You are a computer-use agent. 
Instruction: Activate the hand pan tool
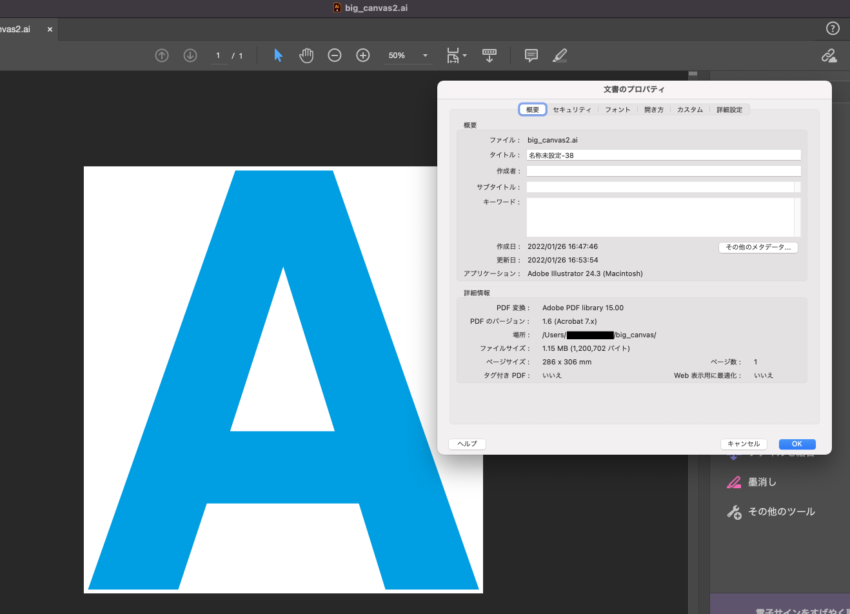(x=306, y=56)
